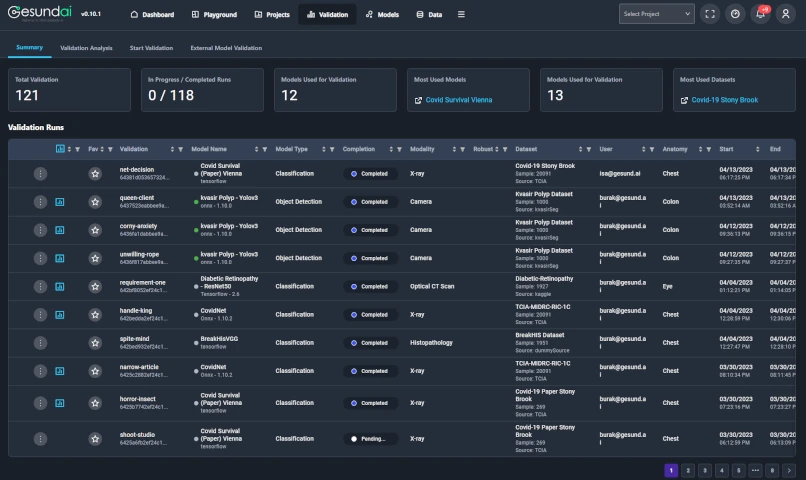Filter the Anatomy column
Screen dimensions: 806x480
708,150
